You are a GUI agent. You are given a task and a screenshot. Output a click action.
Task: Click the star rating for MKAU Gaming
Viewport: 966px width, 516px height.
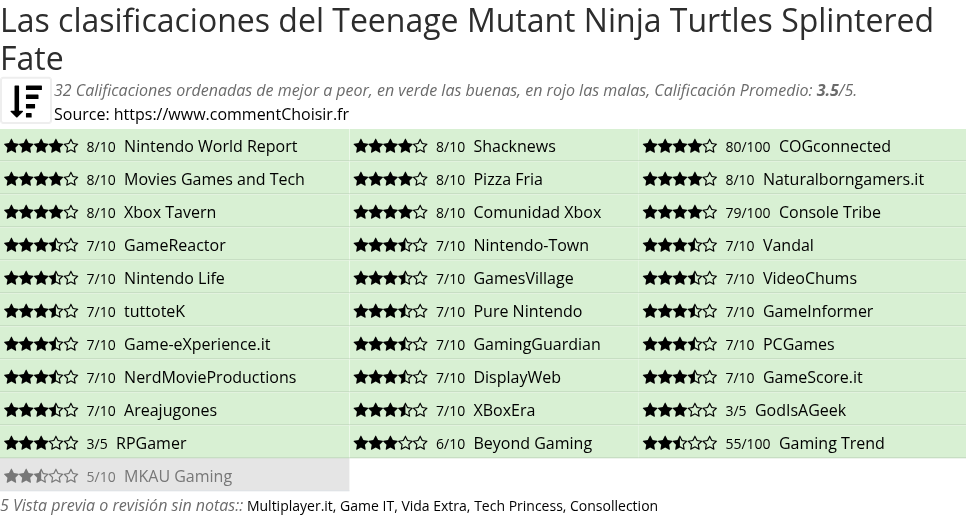pyautogui.click(x=41, y=476)
